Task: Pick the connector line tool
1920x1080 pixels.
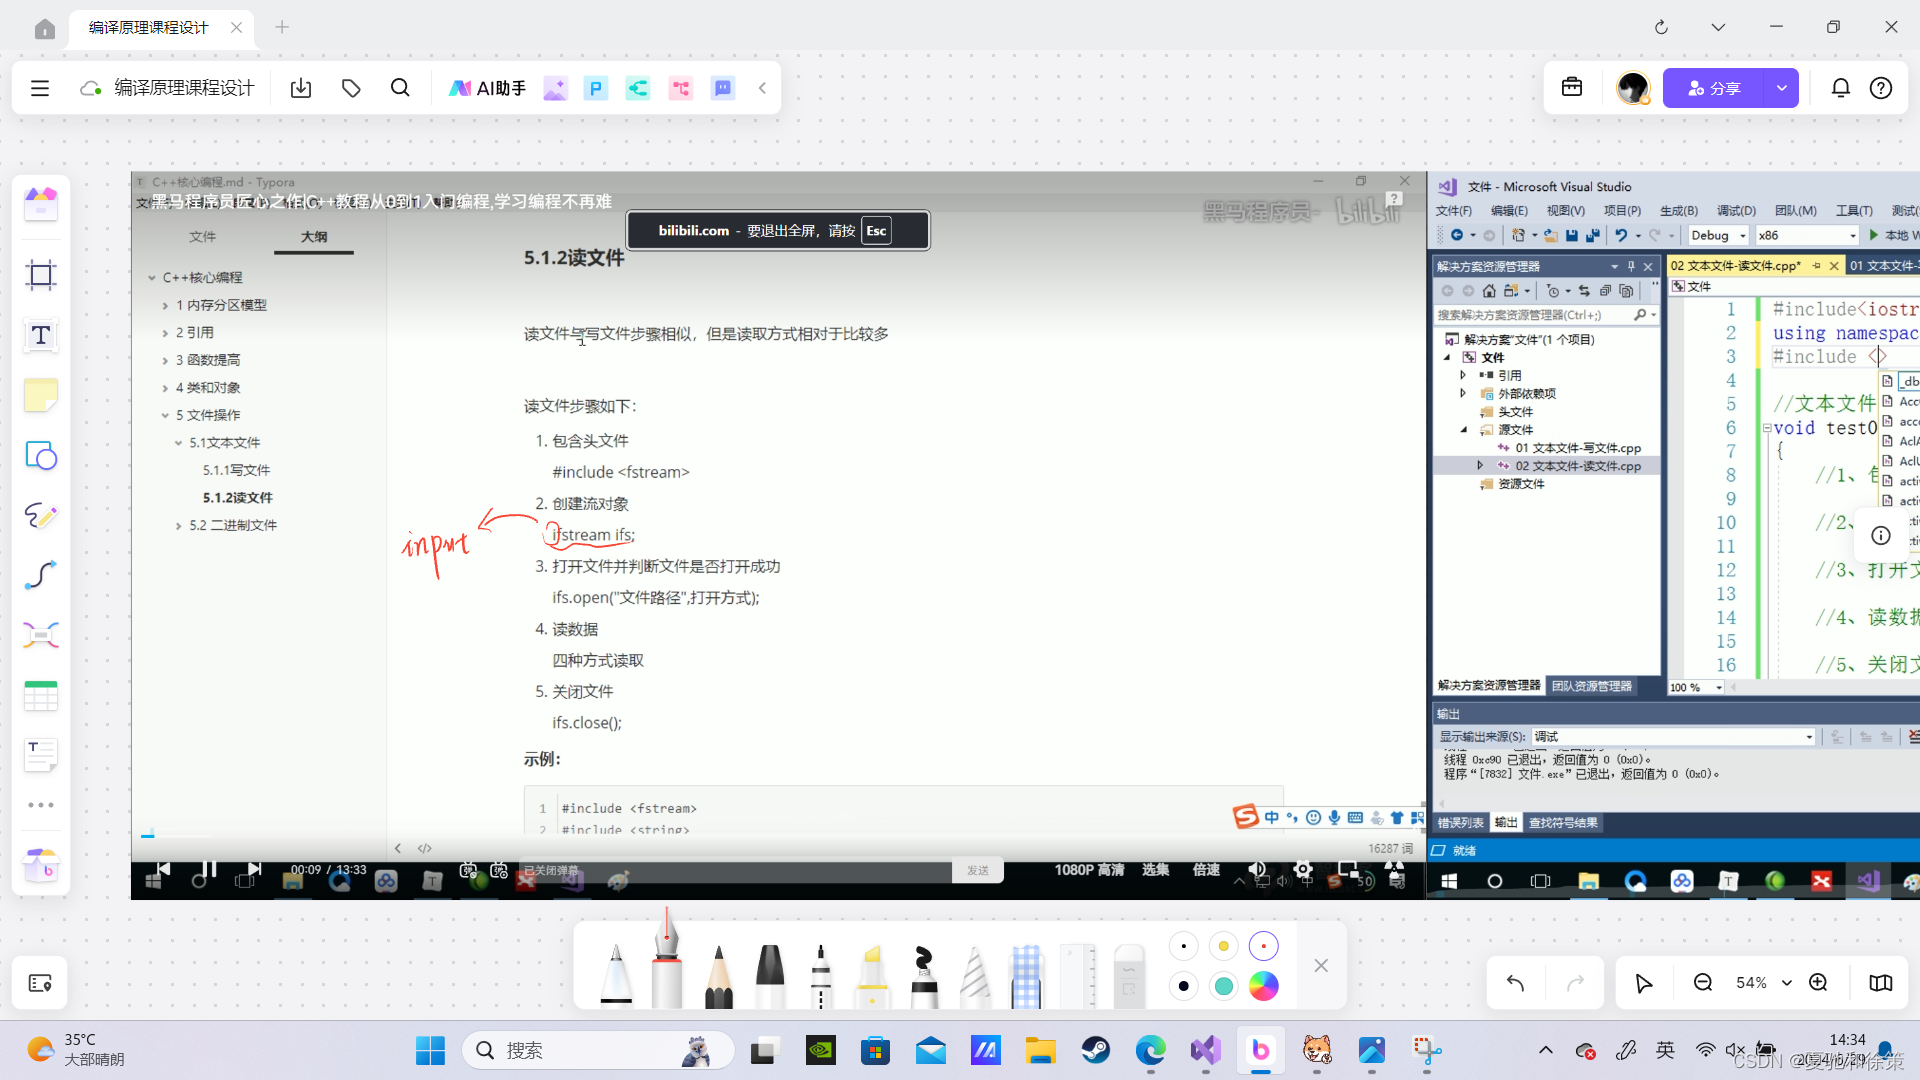Action: [41, 575]
